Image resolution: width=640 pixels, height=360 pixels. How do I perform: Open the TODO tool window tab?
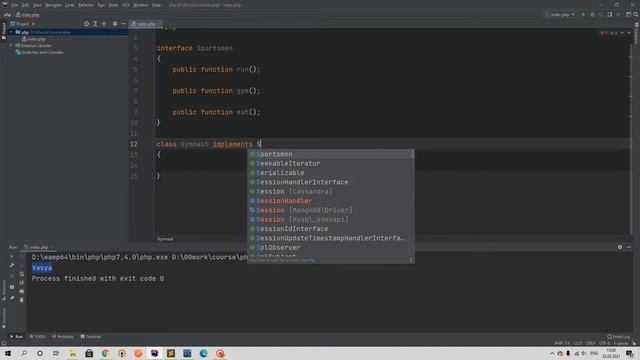click(38, 337)
